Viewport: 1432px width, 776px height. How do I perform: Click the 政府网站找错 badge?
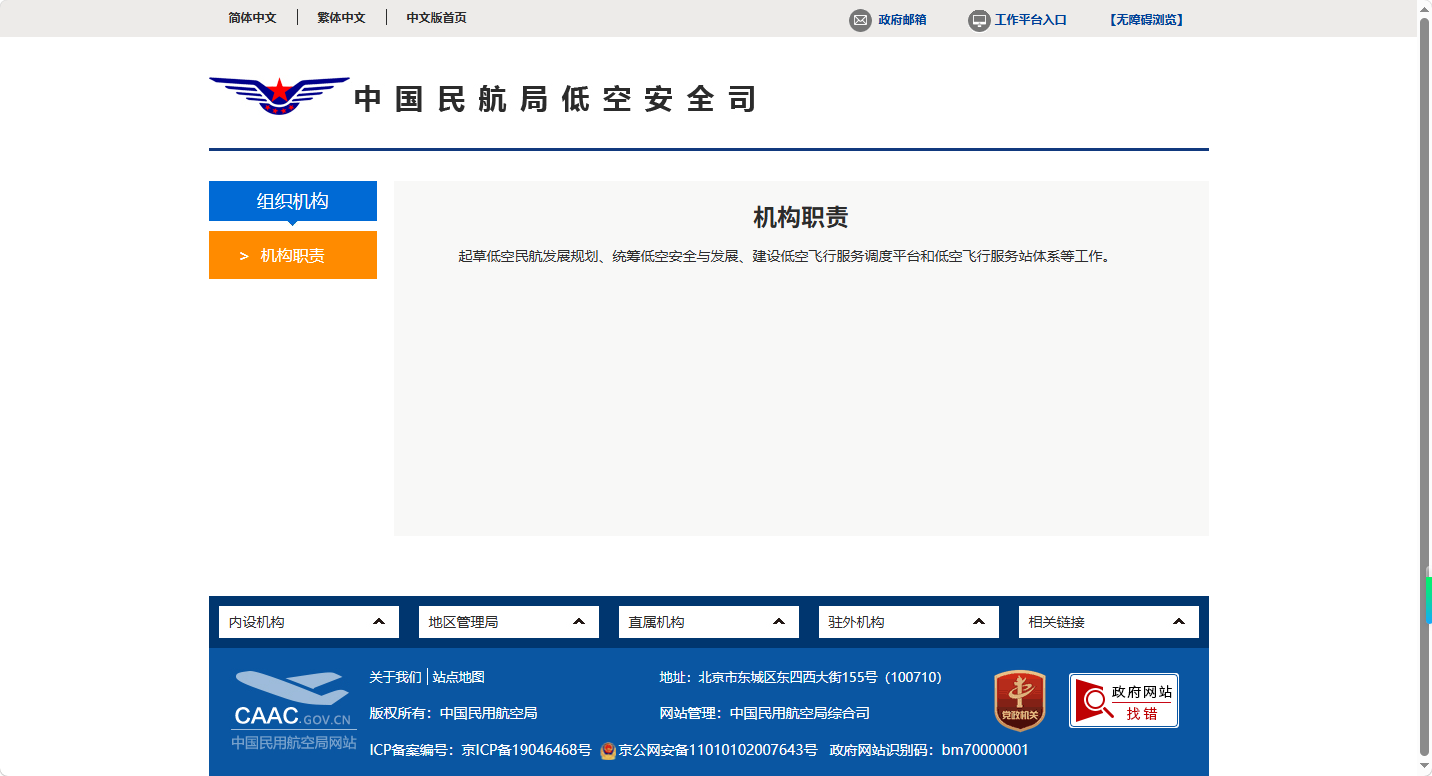pyautogui.click(x=1124, y=700)
